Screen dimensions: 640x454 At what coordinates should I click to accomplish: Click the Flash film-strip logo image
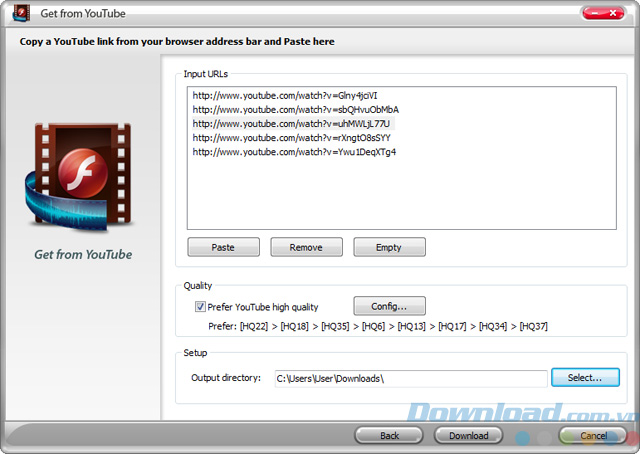(x=79, y=177)
